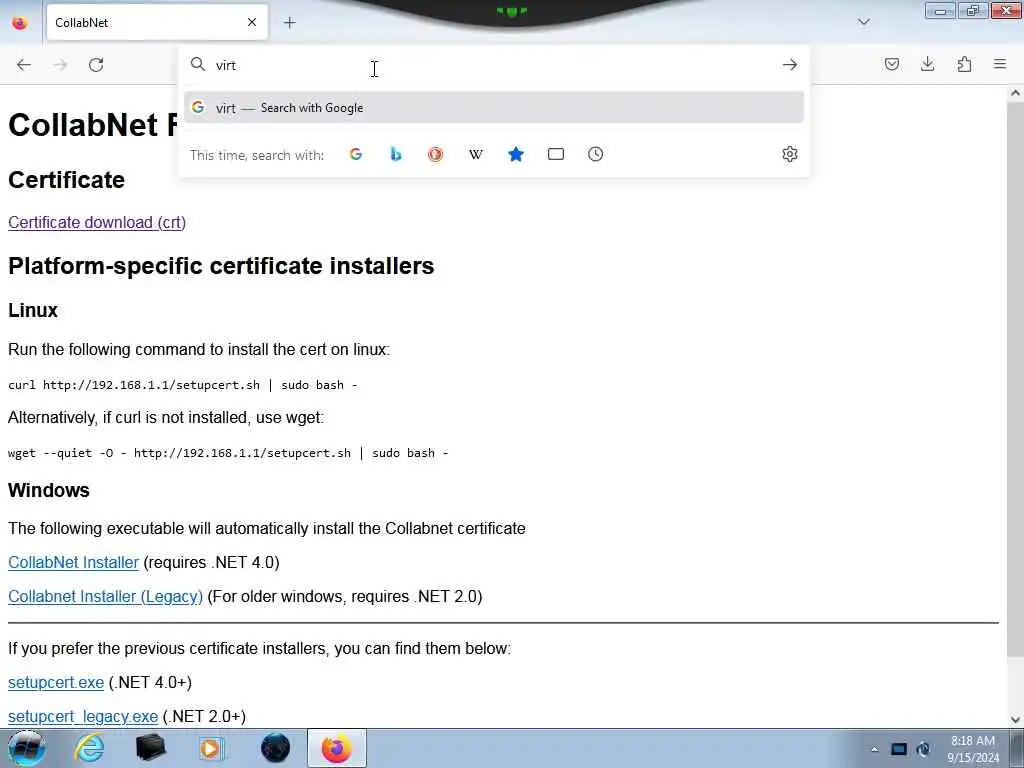Choose 'virt — Search with Google' suggestion
The image size is (1024, 768).
[493, 108]
